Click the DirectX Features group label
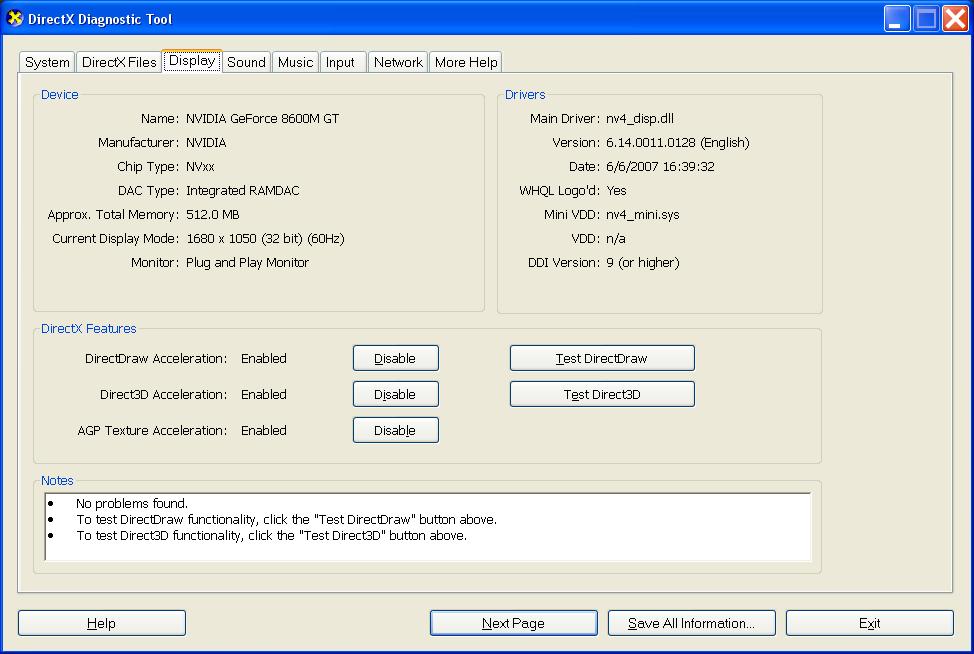Viewport: 974px width, 654px height. 89,329
